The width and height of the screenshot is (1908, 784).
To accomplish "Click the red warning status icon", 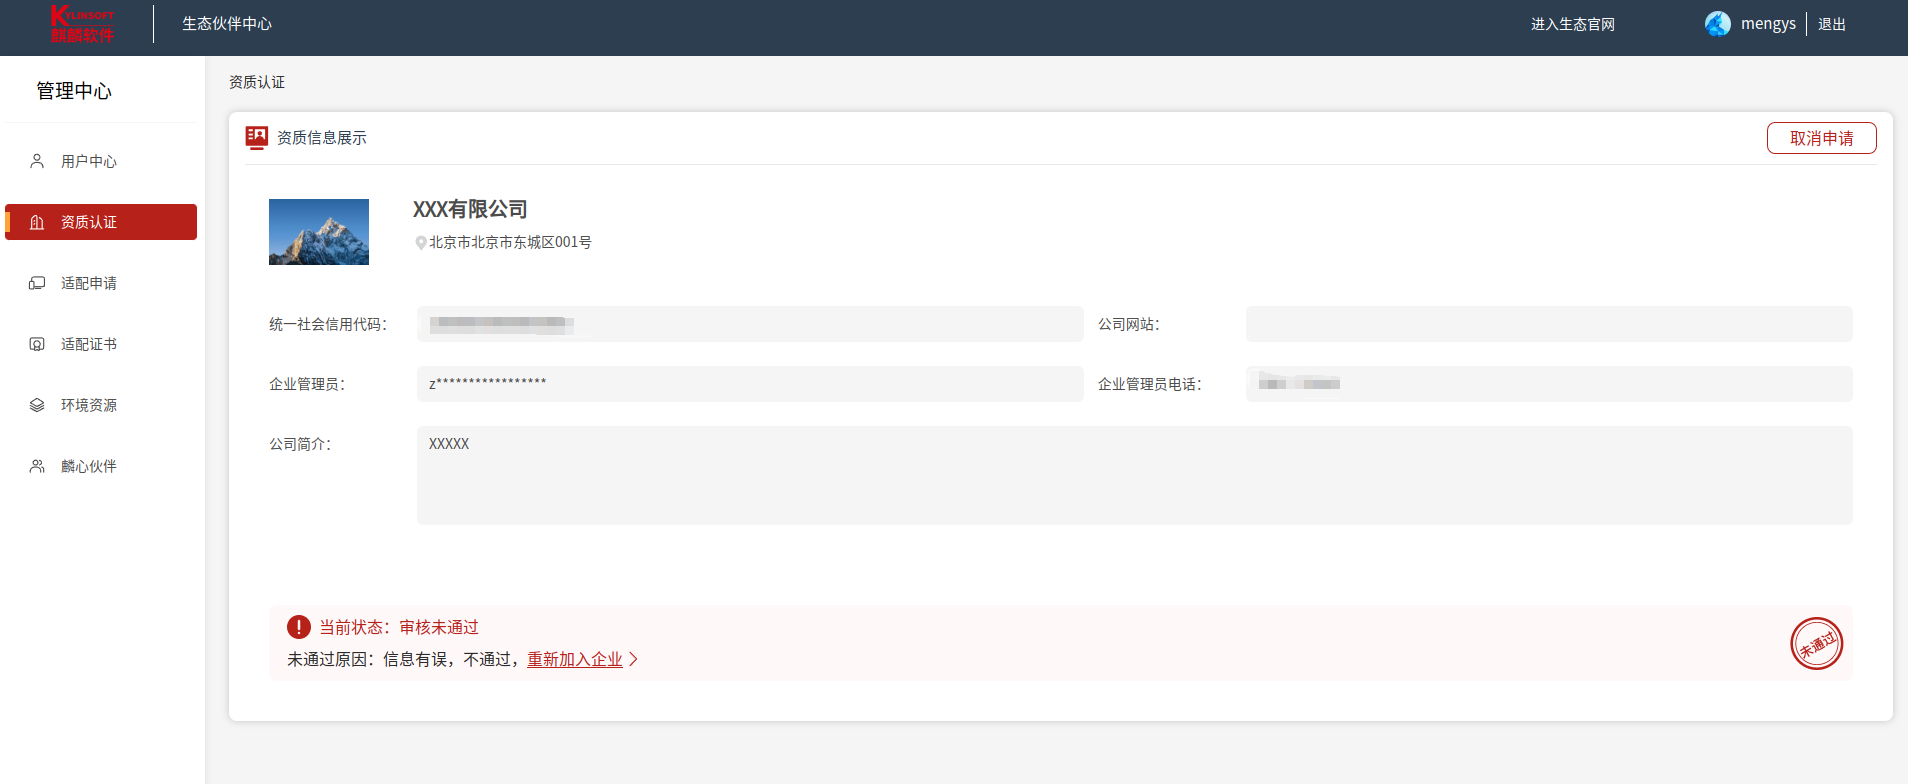I will [x=298, y=627].
